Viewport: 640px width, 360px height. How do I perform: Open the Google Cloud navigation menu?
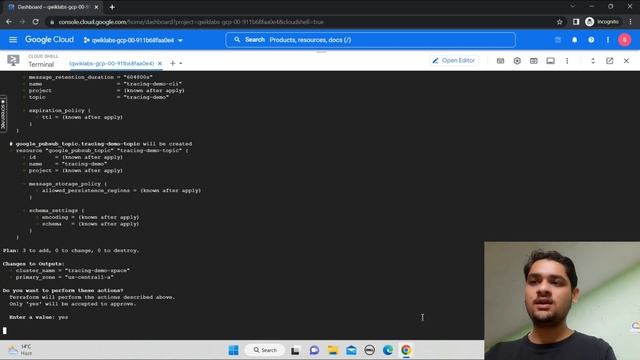[x=13, y=40]
